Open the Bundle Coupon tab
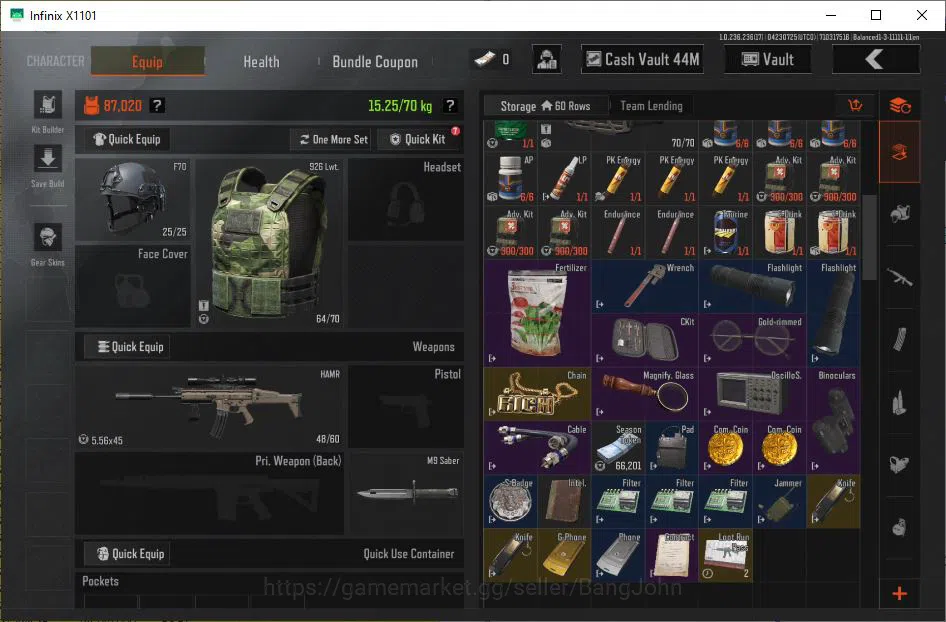This screenshot has height=622, width=946. point(375,62)
